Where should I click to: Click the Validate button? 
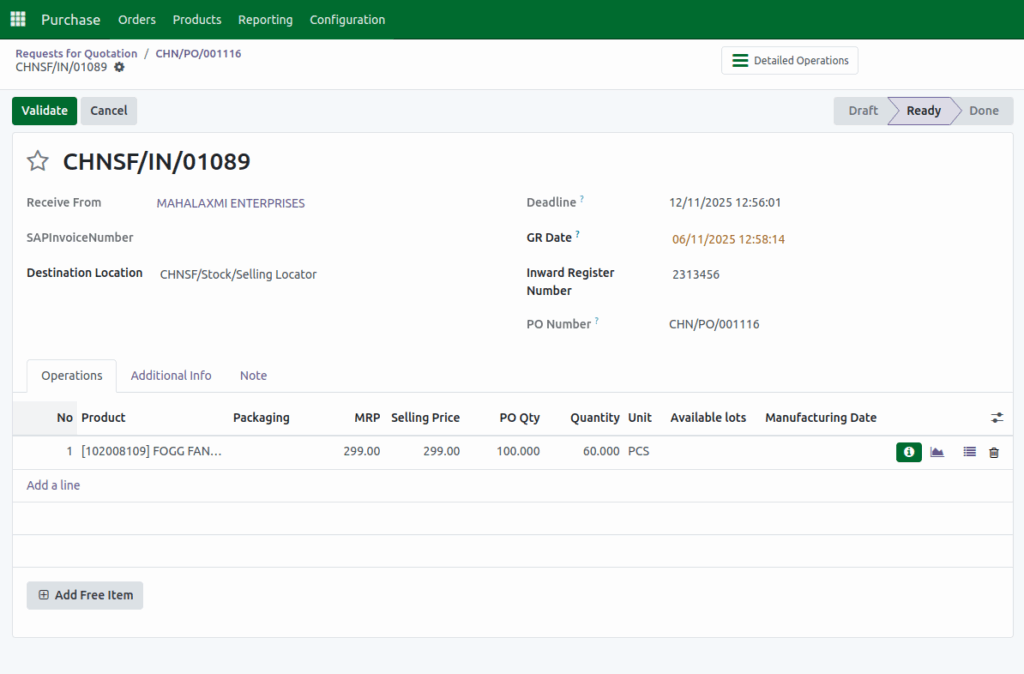(44, 110)
